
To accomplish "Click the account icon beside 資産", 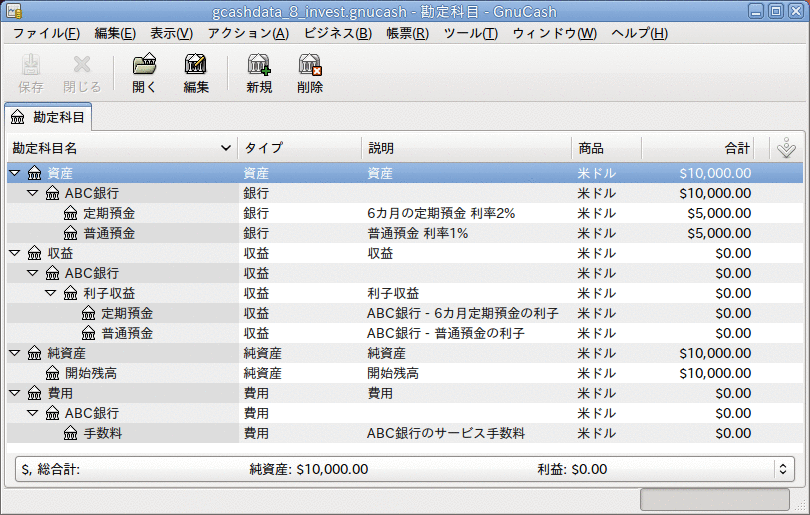I will tap(35, 173).
